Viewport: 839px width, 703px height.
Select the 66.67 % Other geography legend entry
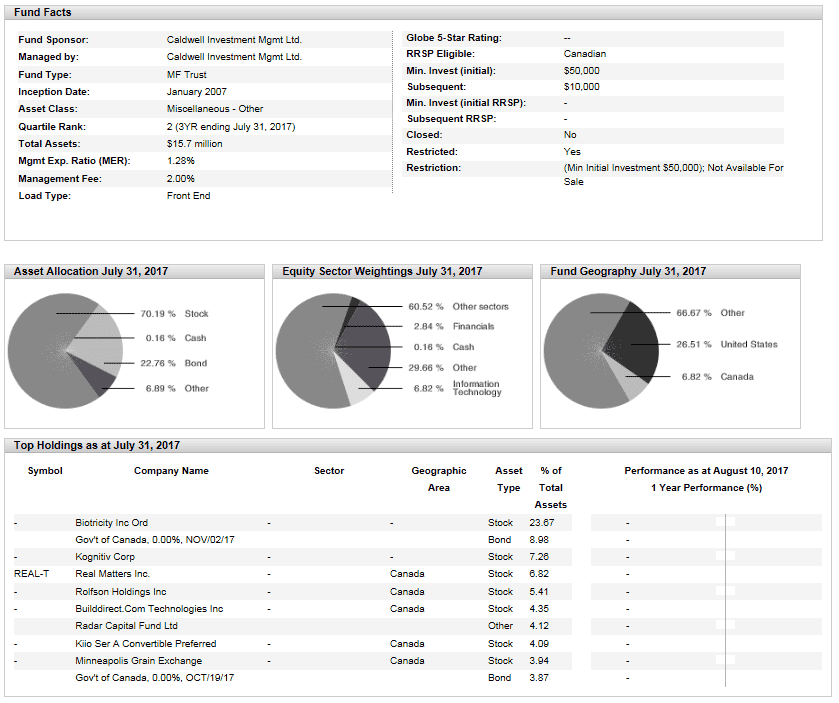(711, 312)
